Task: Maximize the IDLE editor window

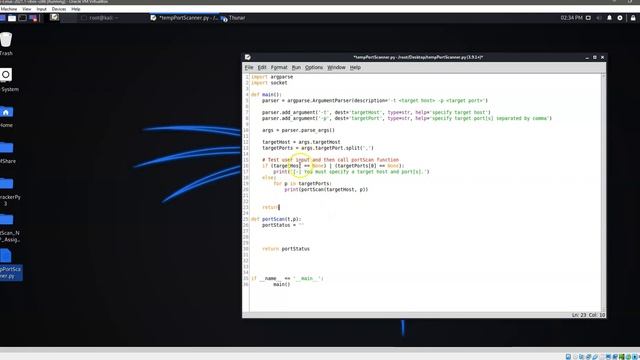Action: [595, 58]
